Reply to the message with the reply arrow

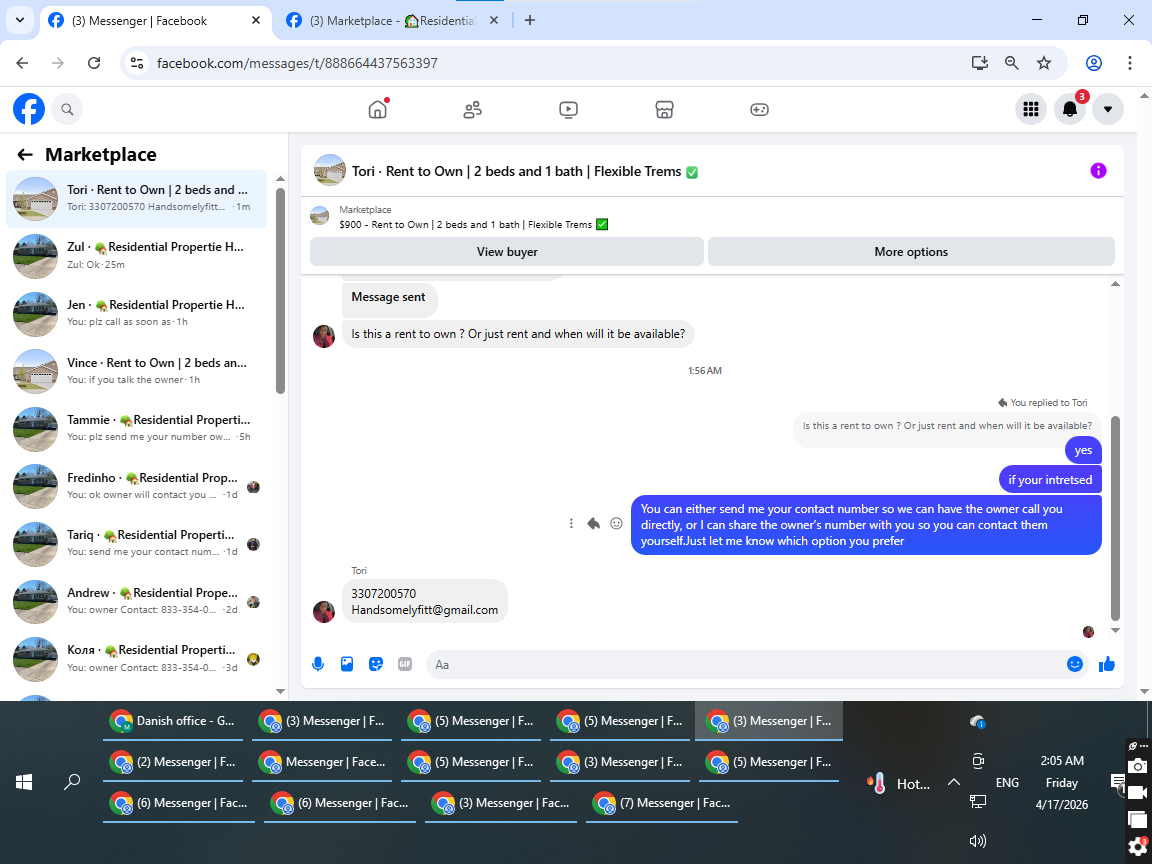coord(594,524)
